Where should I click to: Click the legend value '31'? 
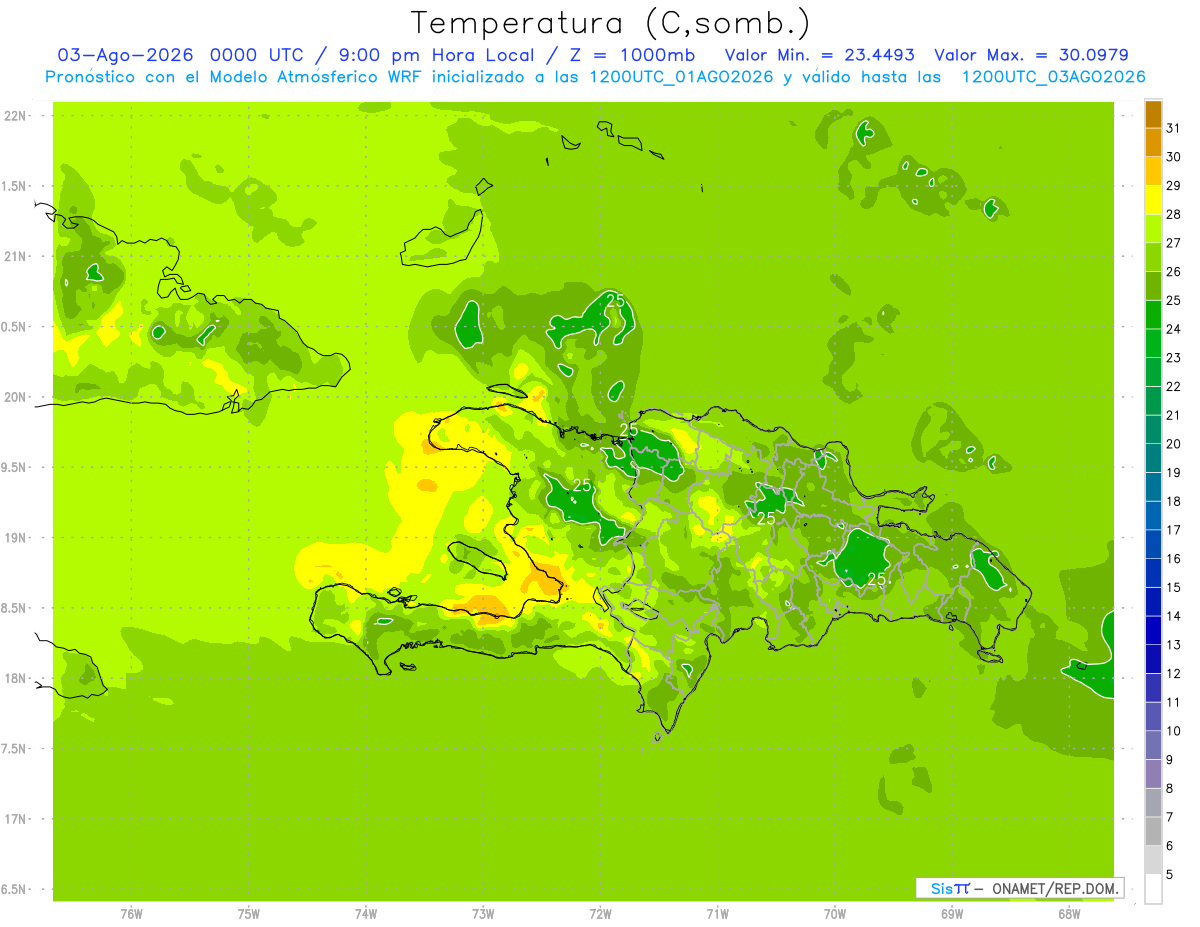1174,128
